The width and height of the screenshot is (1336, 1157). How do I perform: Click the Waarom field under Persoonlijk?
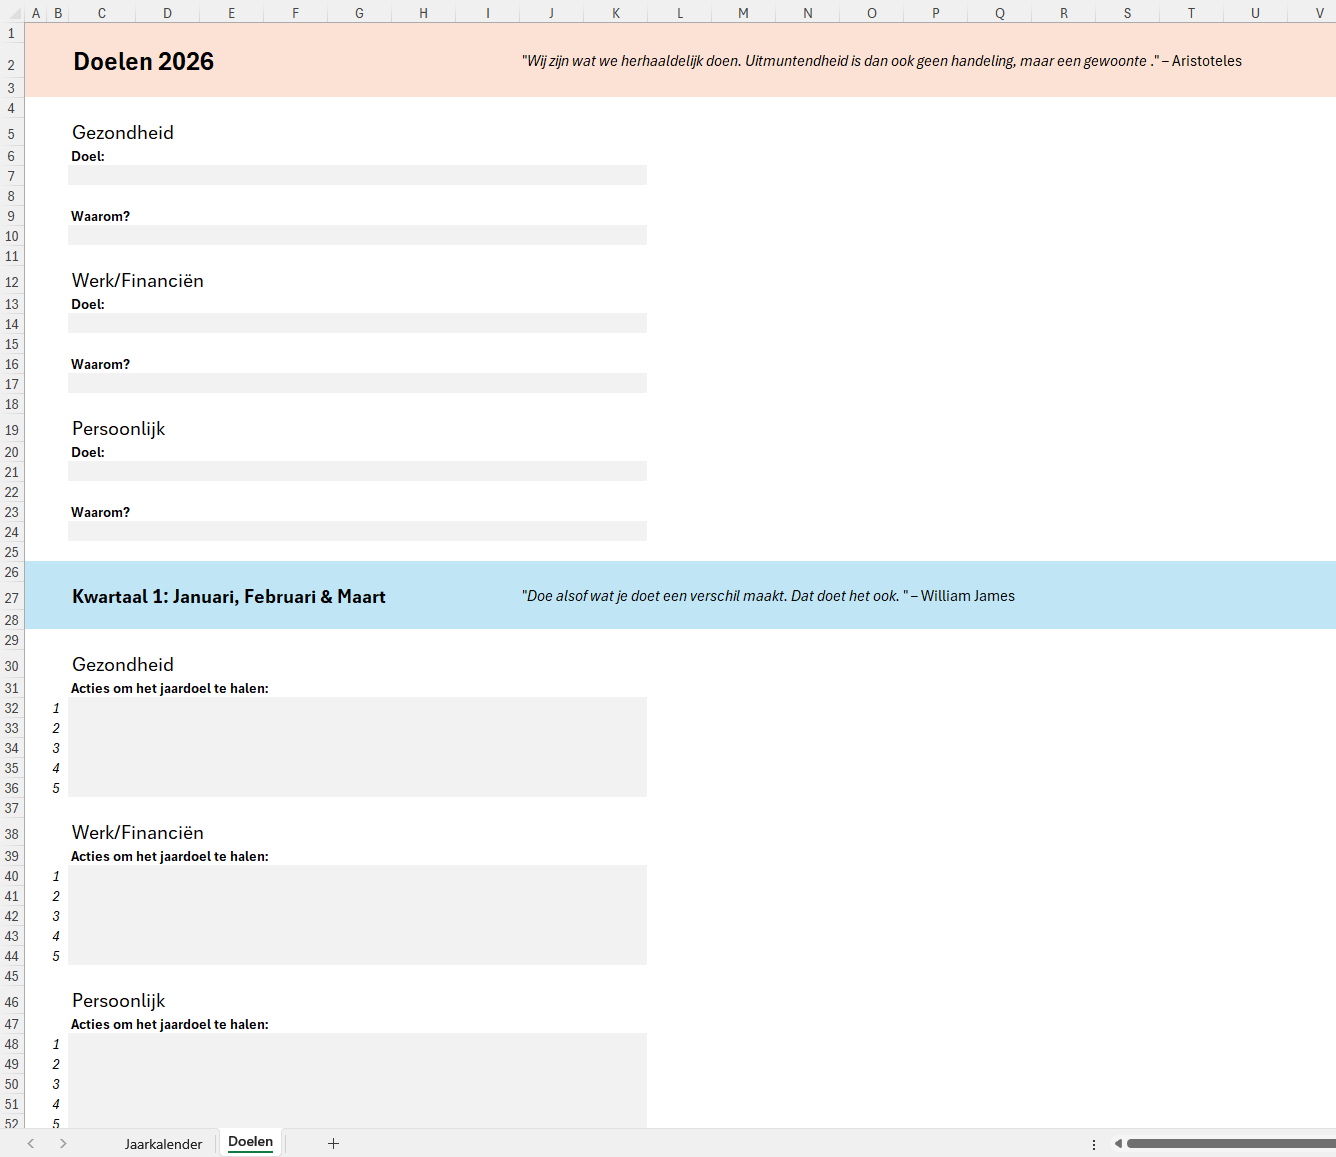pos(357,531)
